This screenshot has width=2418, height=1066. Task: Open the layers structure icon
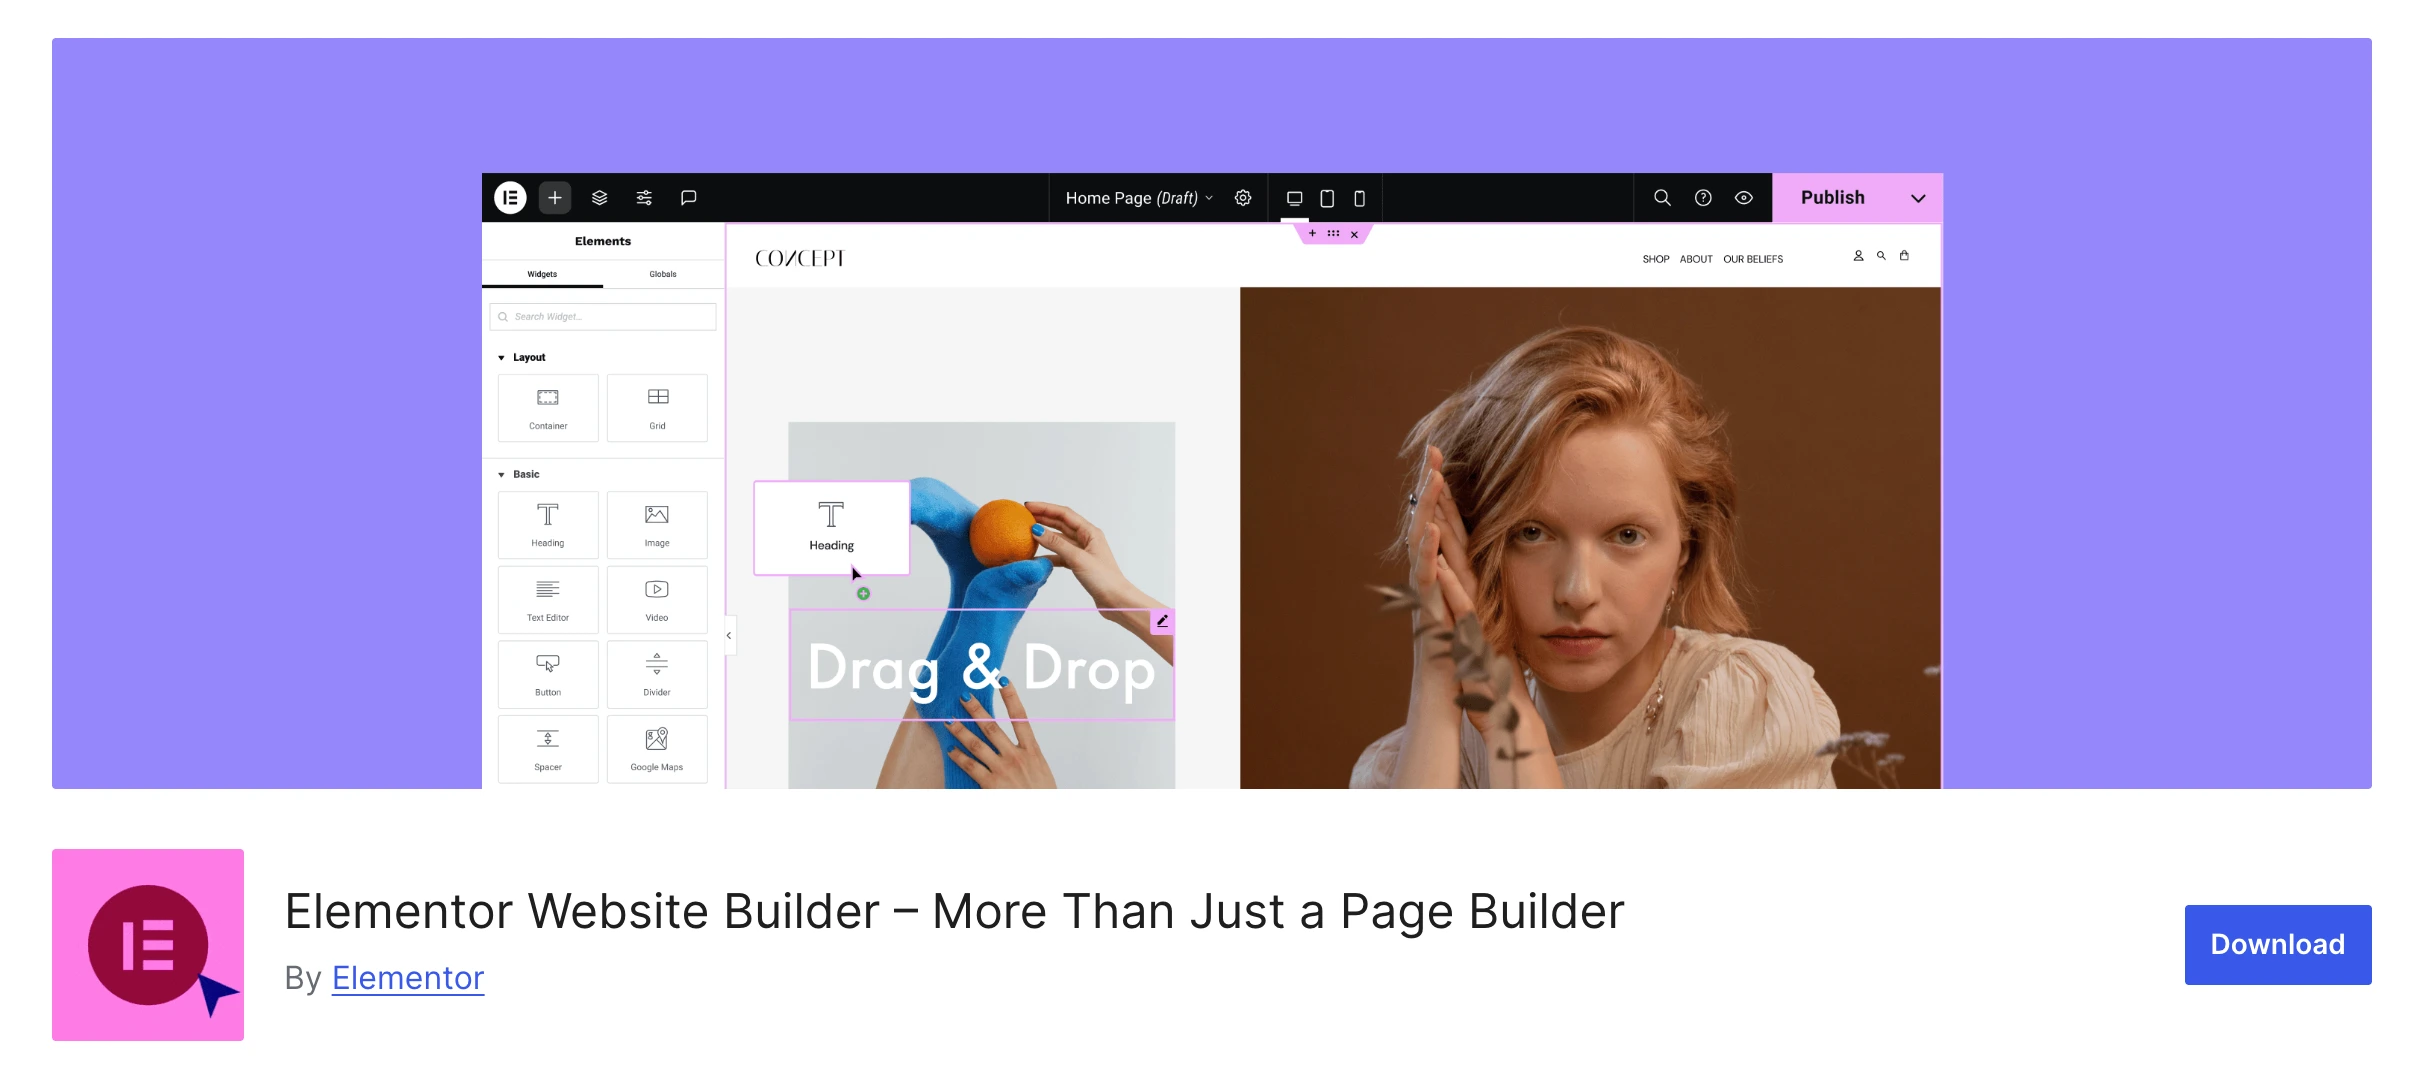click(x=599, y=198)
